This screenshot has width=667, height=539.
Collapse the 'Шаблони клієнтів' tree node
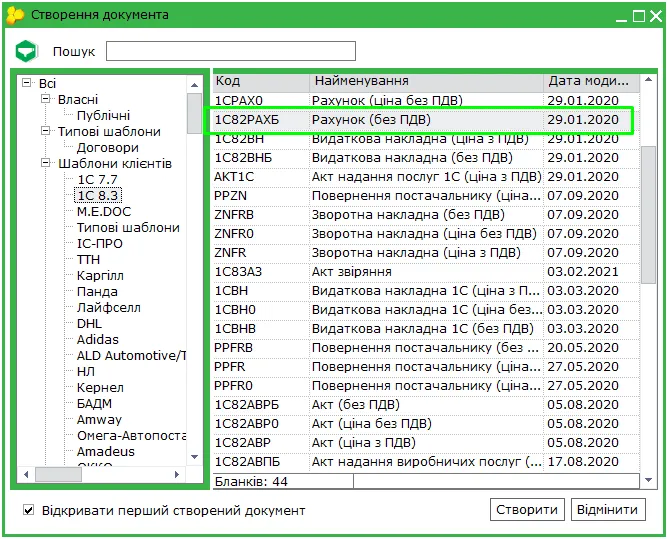pos(46,163)
